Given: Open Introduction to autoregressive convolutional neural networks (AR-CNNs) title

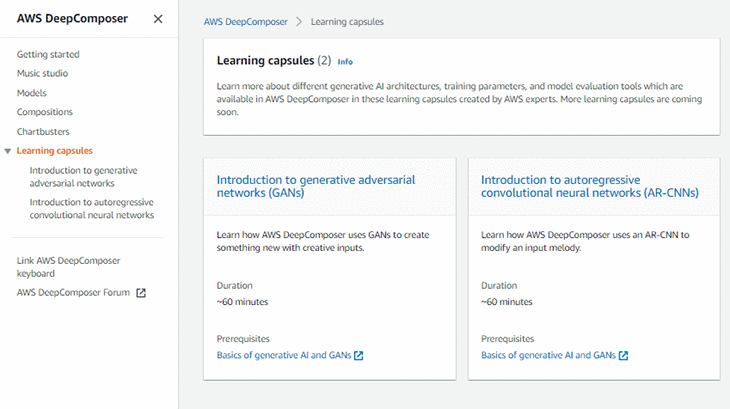Looking at the screenshot, I should coord(589,186).
